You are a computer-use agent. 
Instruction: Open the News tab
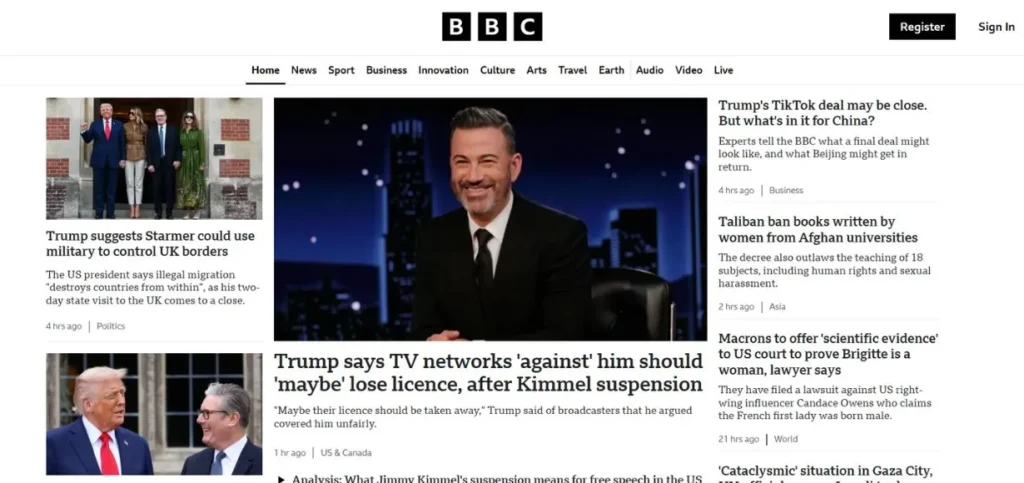[304, 70]
